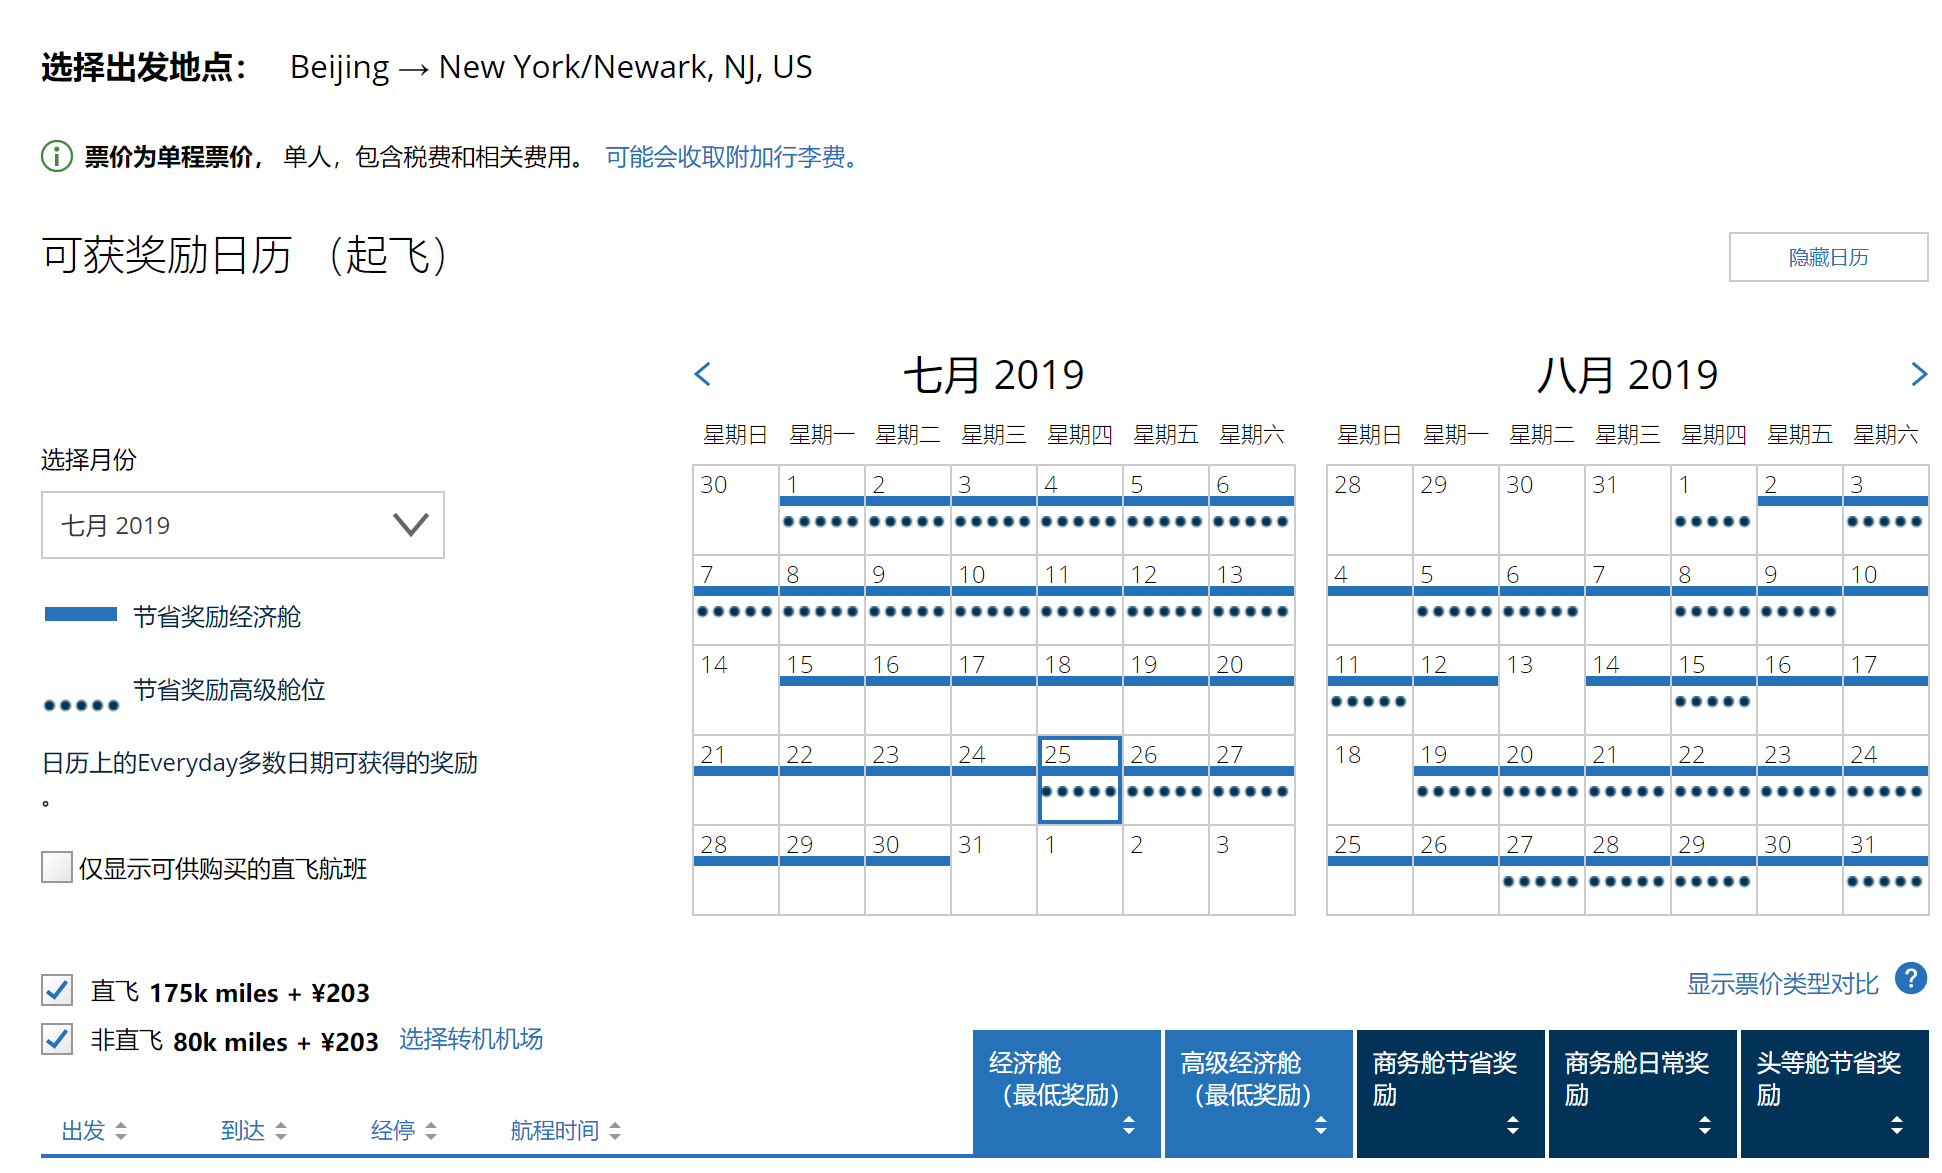
Task: Sort by 到达 column arrows
Action: click(x=281, y=1131)
